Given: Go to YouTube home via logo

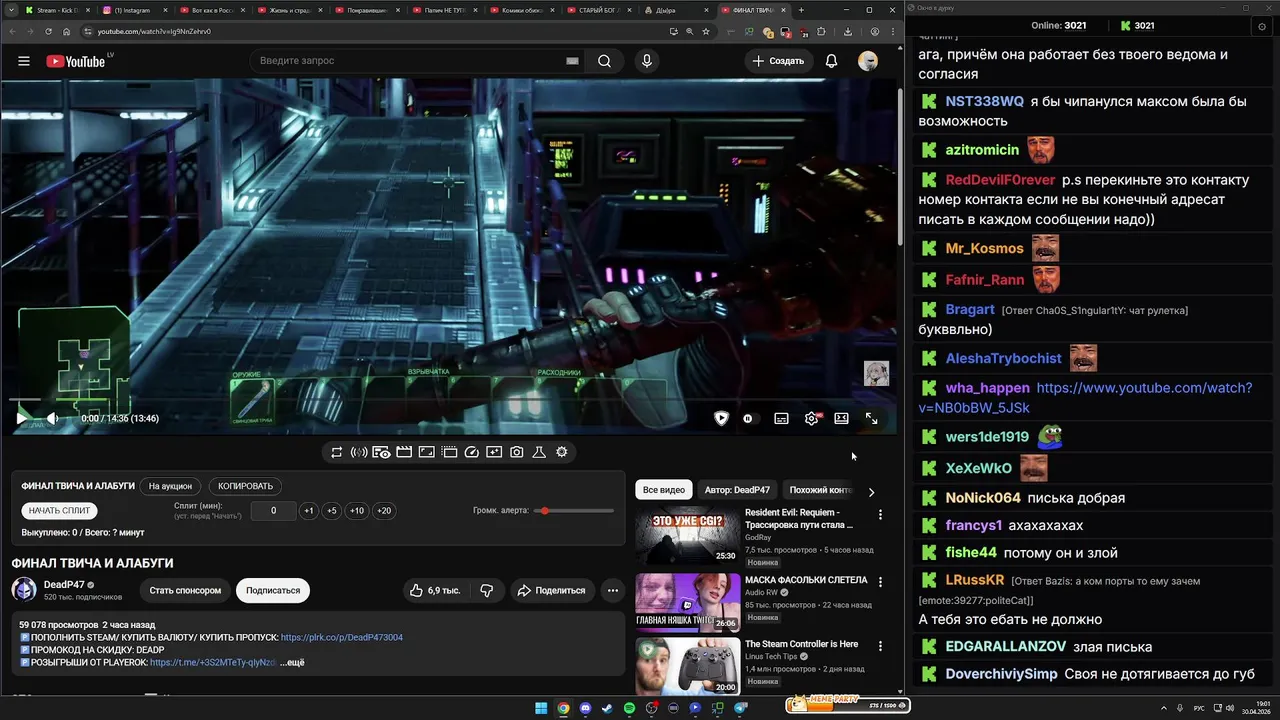Looking at the screenshot, I should (75, 61).
